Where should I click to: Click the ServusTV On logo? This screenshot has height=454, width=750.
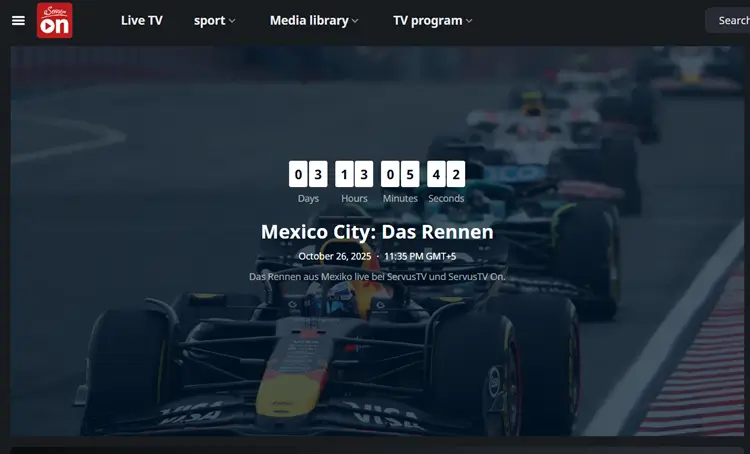(54, 20)
